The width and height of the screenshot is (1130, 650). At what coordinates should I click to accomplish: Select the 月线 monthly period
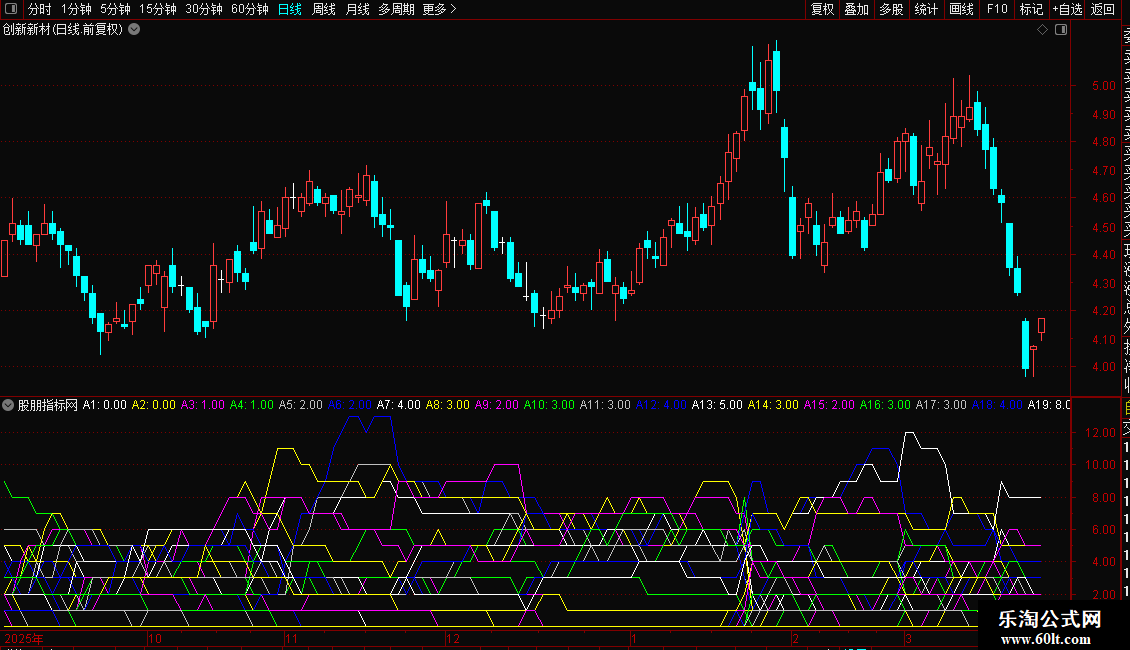click(357, 9)
